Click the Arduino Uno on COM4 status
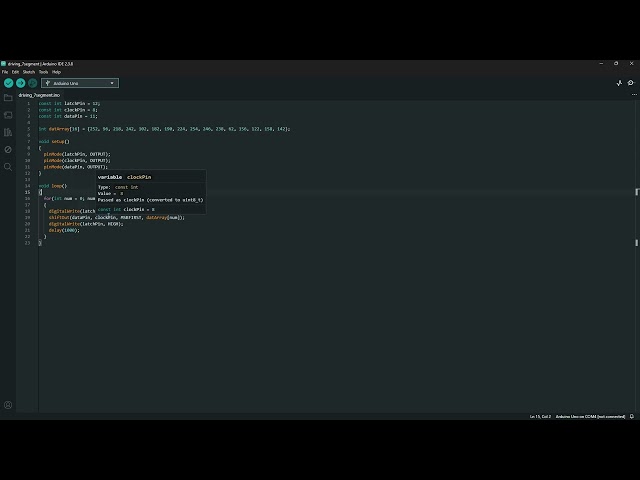Image resolution: width=640 pixels, height=480 pixels. coord(590,416)
